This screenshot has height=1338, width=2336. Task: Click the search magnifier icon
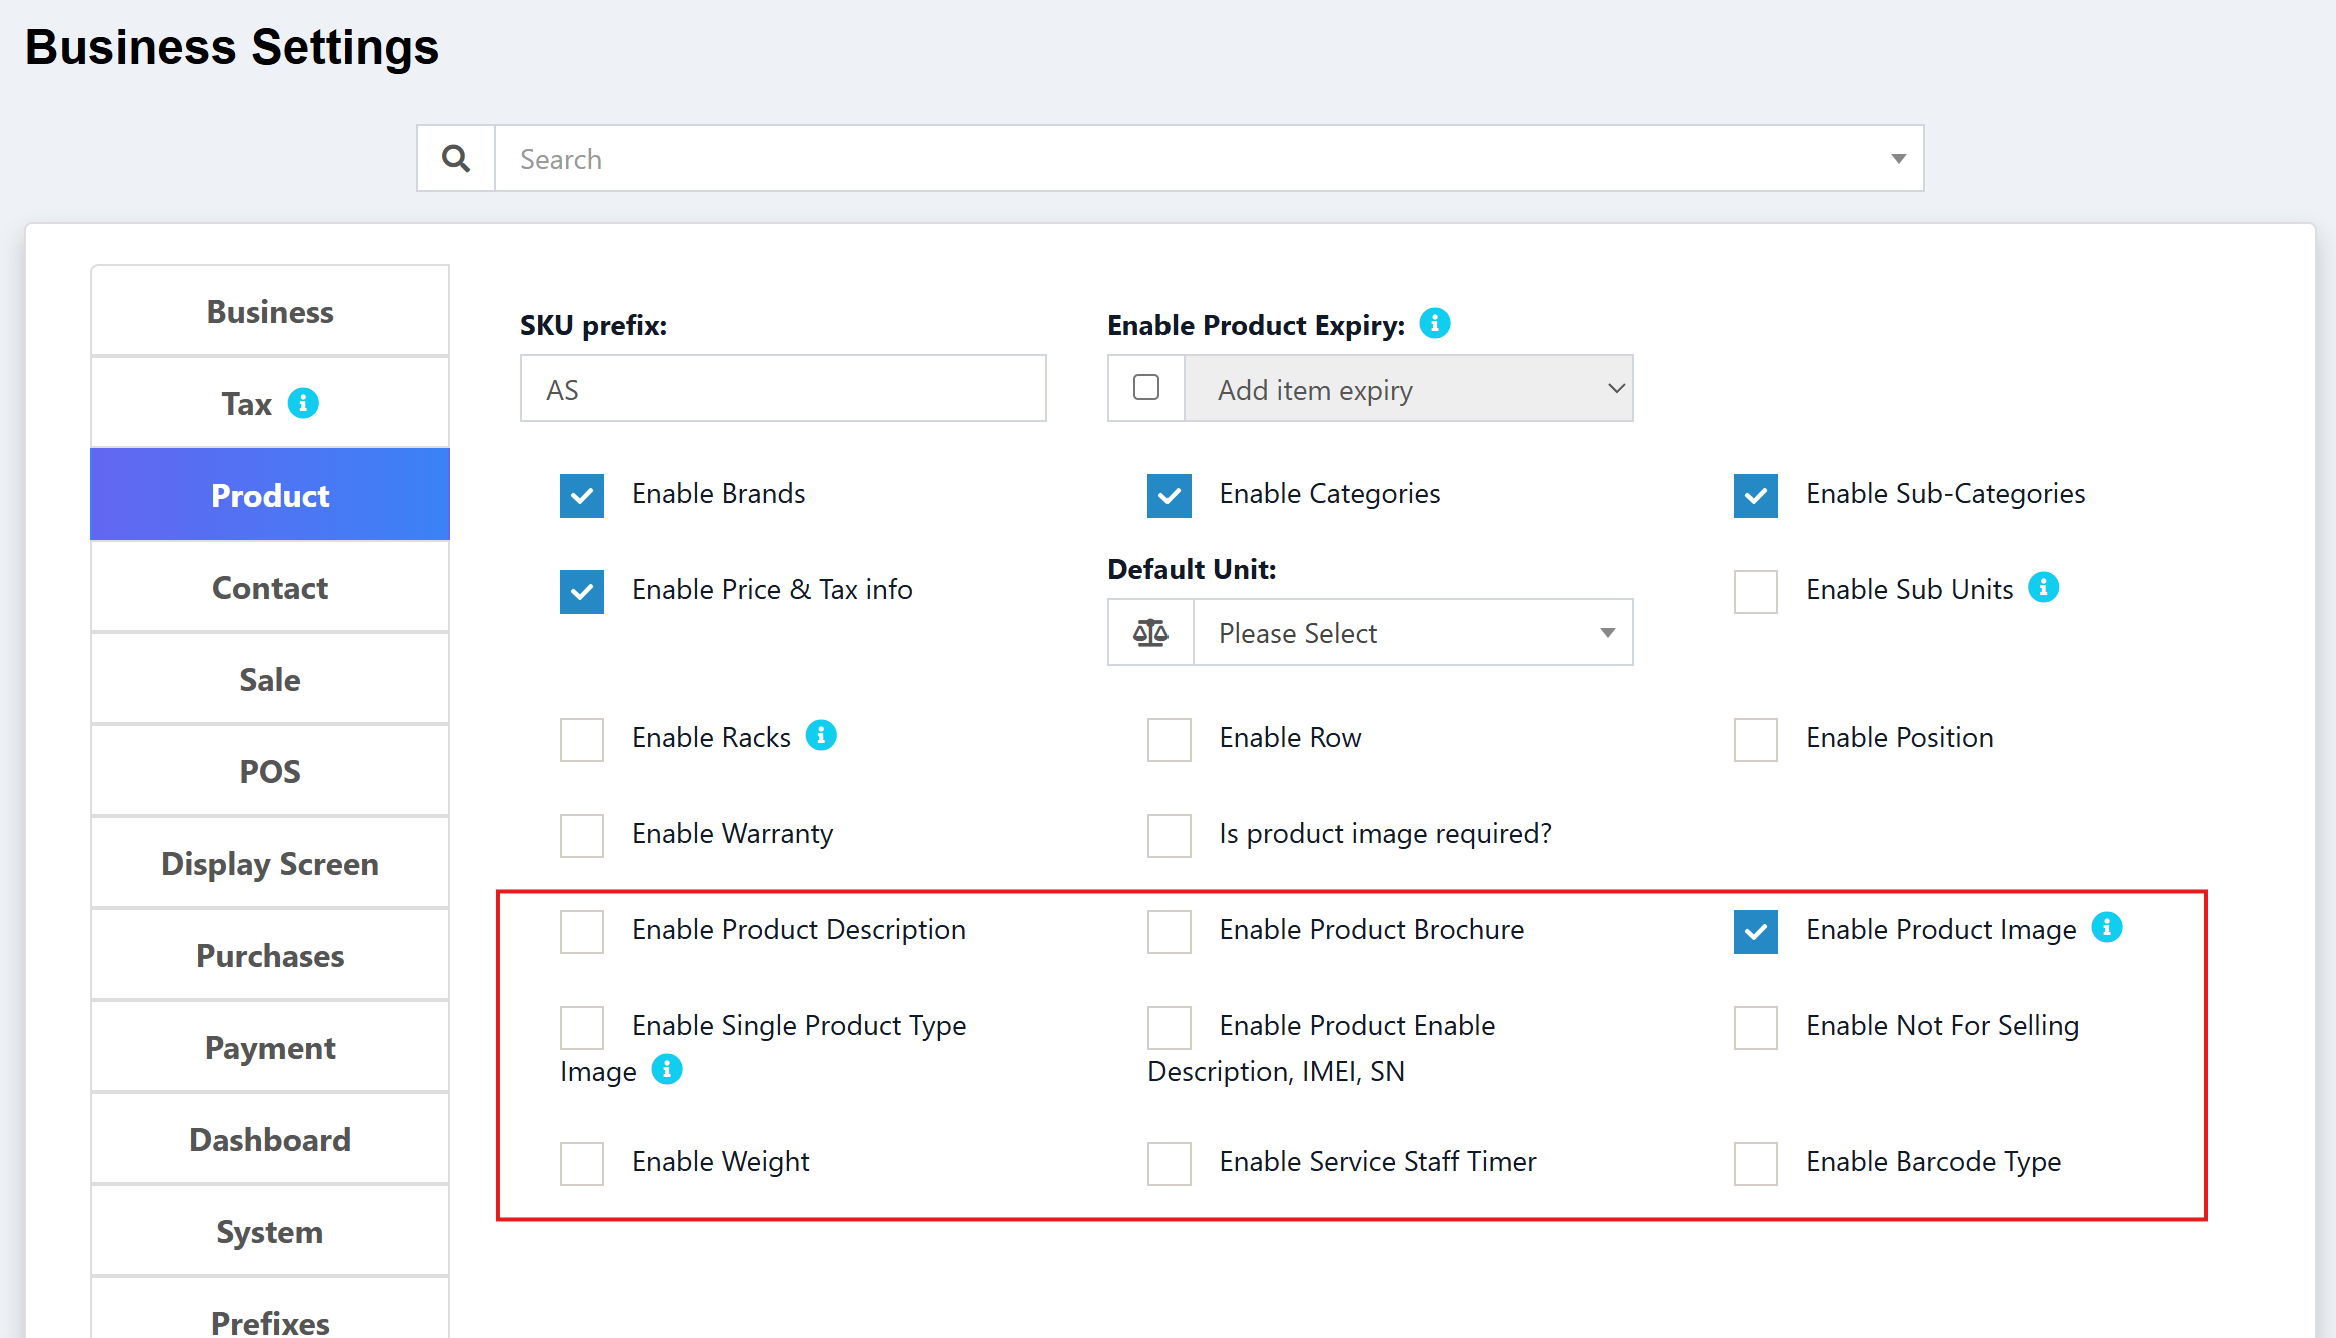[455, 158]
